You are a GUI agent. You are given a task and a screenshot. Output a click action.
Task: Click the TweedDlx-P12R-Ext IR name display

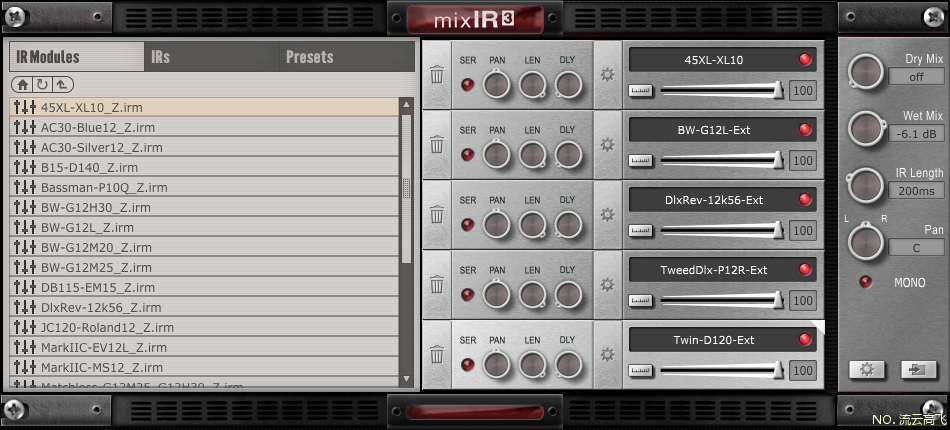point(723,270)
